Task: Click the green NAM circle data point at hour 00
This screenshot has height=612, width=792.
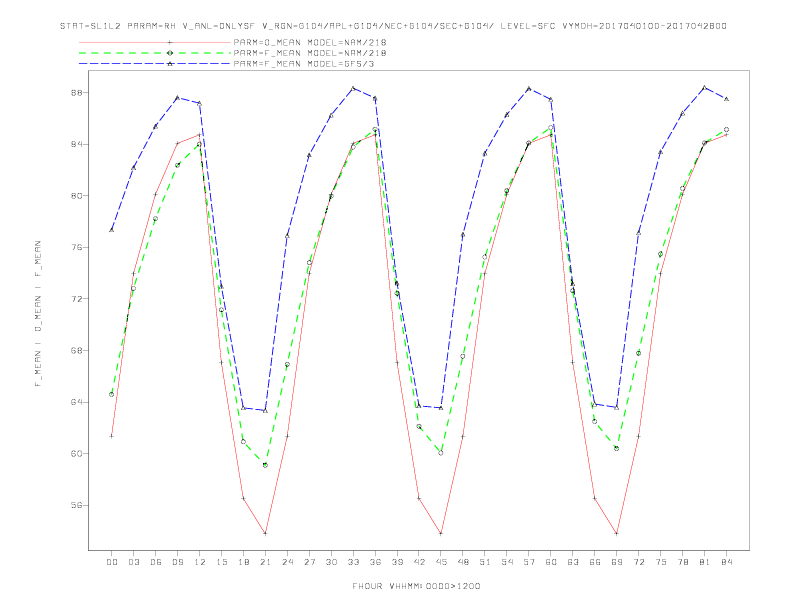Action: pos(112,394)
